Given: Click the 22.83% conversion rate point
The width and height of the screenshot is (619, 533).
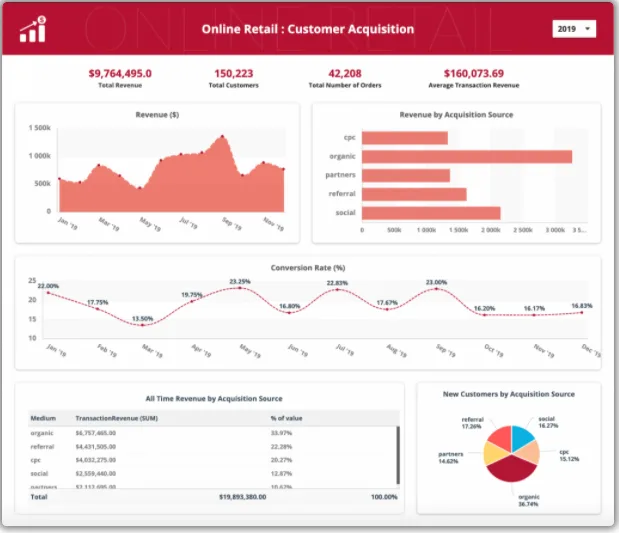Looking at the screenshot, I should (x=337, y=289).
